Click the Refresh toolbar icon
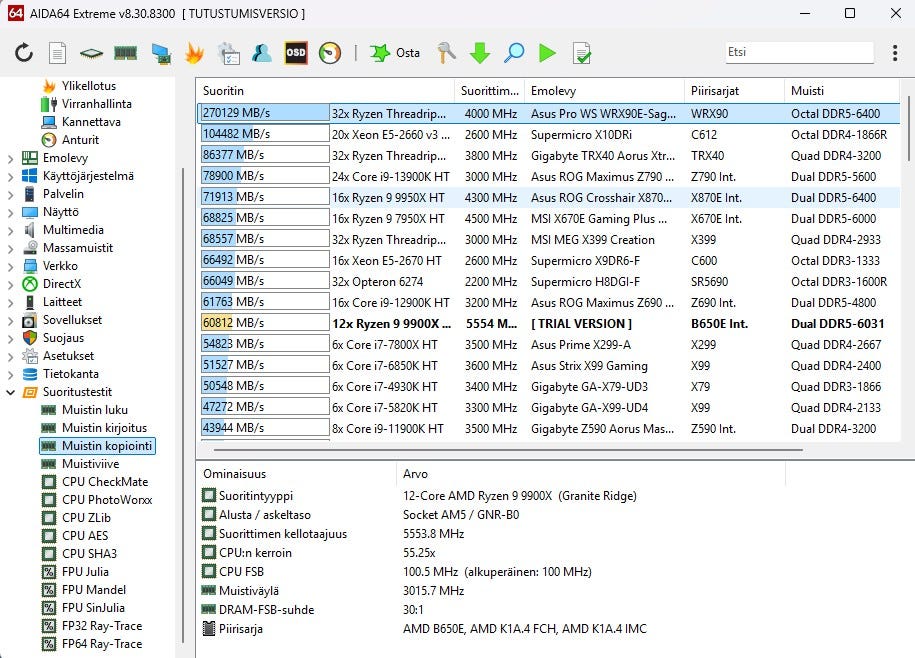915x658 pixels. tap(24, 53)
